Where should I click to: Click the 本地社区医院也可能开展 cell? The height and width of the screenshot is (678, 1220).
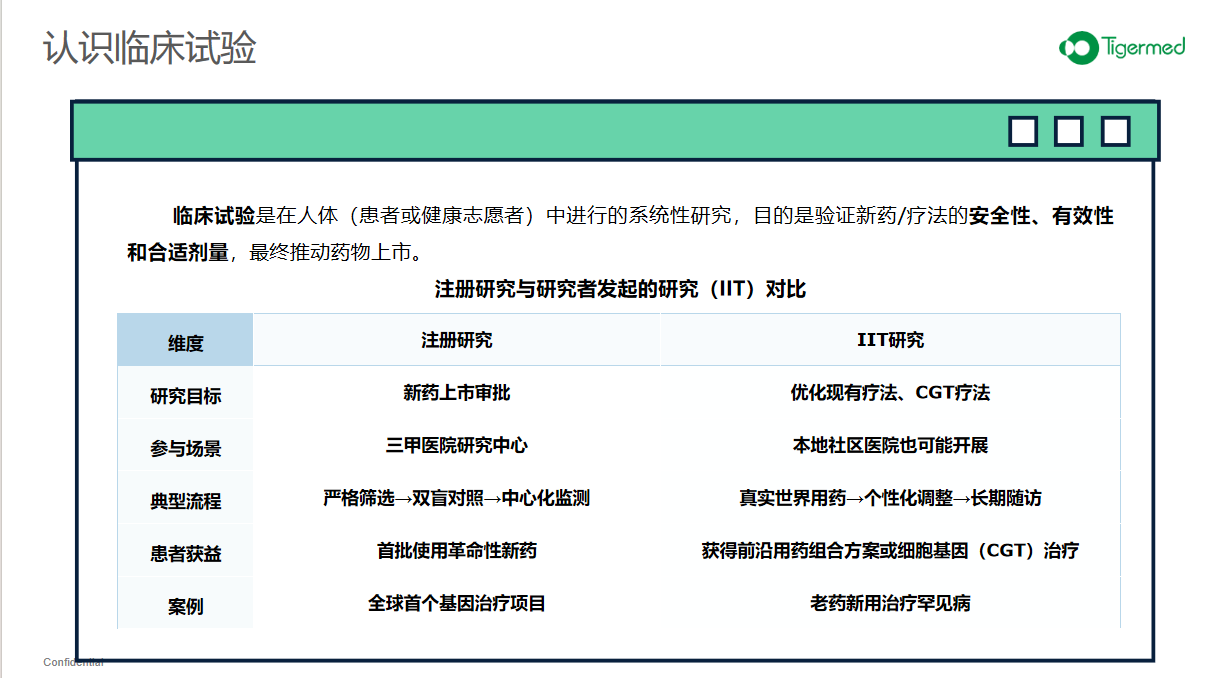(x=890, y=445)
